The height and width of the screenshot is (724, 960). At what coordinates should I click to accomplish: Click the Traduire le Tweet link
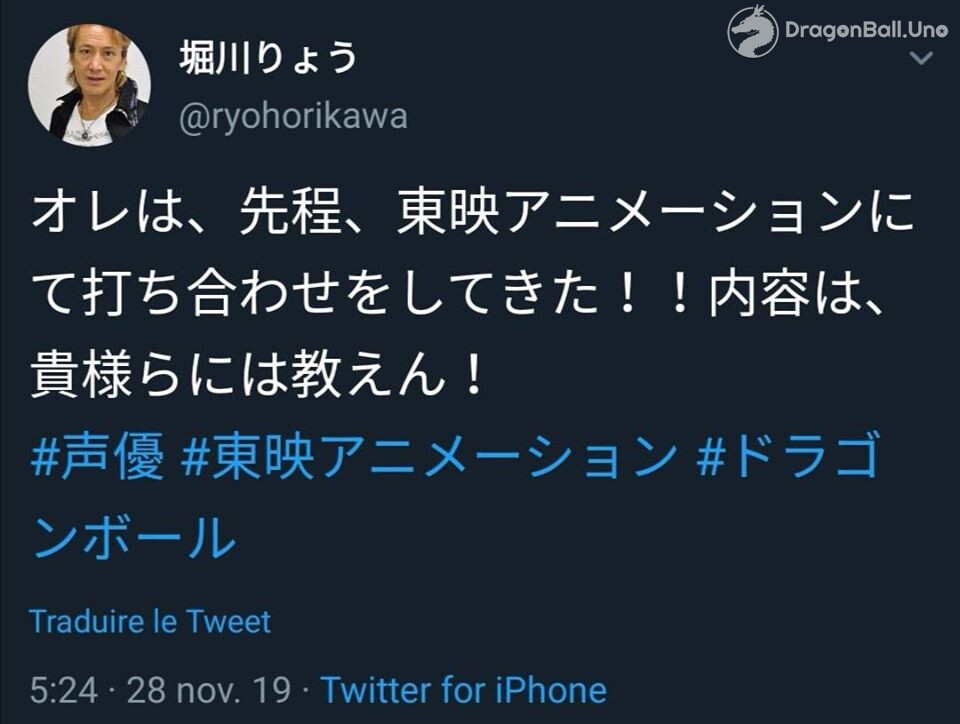coord(150,622)
